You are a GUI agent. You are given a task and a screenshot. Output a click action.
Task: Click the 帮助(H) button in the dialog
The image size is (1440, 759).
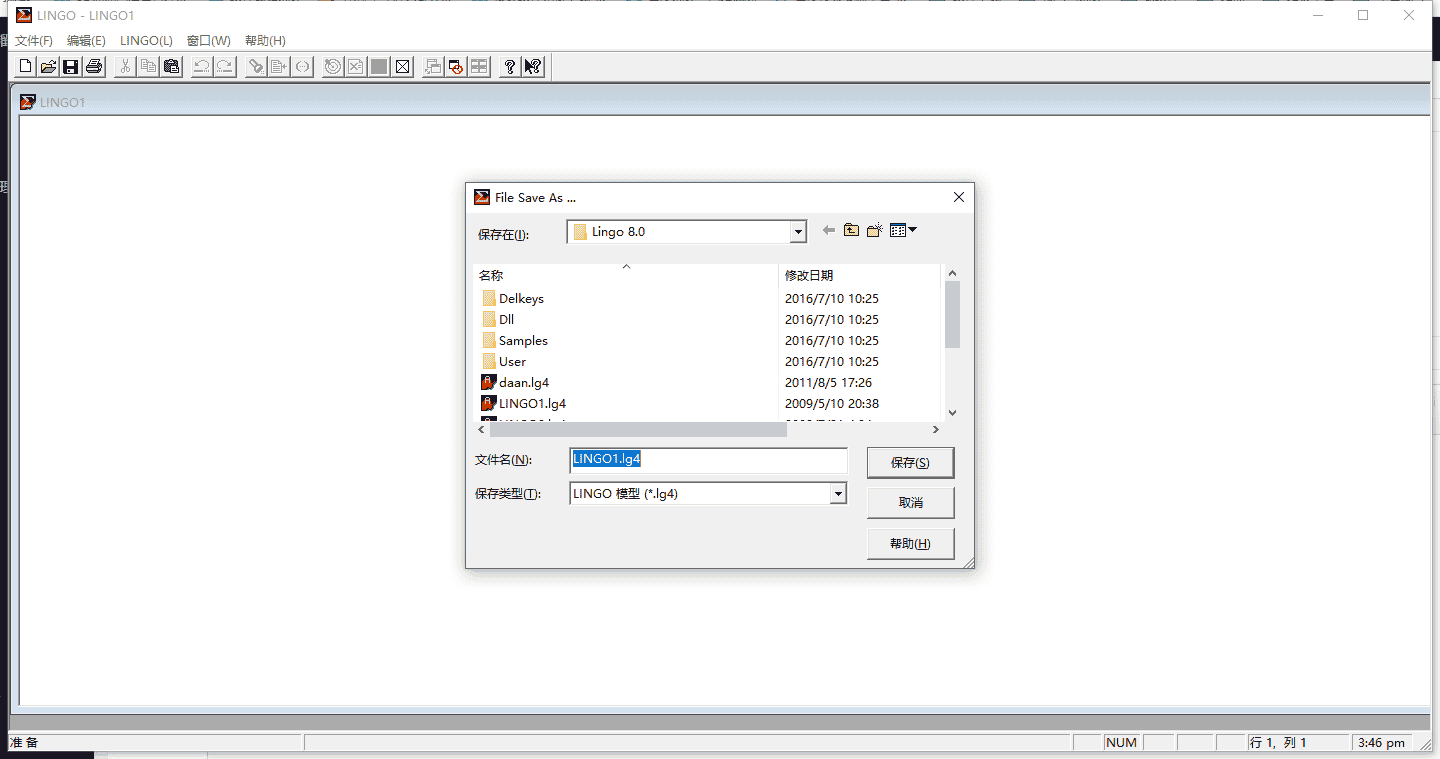(910, 544)
